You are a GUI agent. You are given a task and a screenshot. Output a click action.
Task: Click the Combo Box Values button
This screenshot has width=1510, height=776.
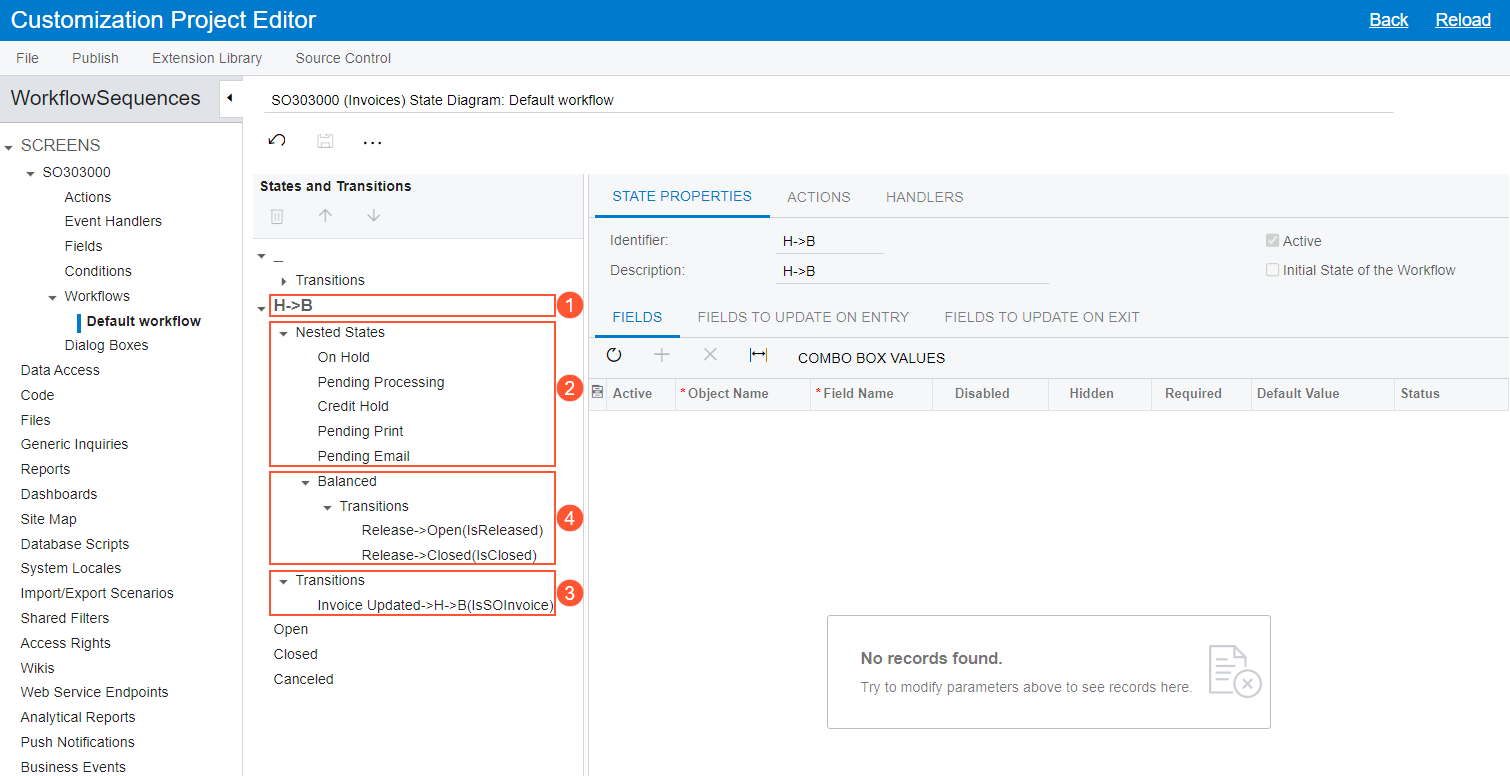(871, 358)
